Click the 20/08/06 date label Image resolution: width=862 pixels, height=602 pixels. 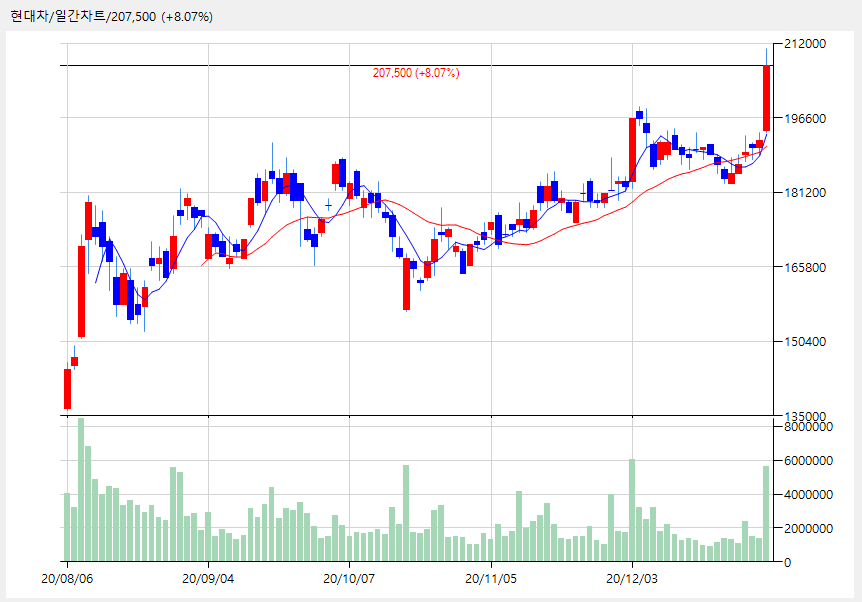67,579
